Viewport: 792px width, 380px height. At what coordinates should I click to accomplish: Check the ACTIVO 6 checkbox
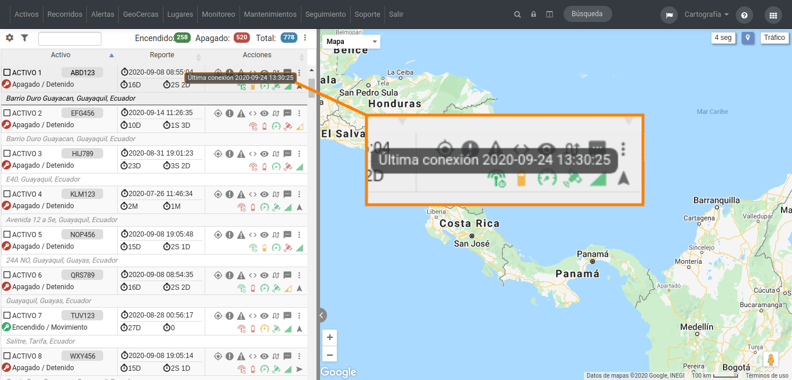[x=7, y=275]
